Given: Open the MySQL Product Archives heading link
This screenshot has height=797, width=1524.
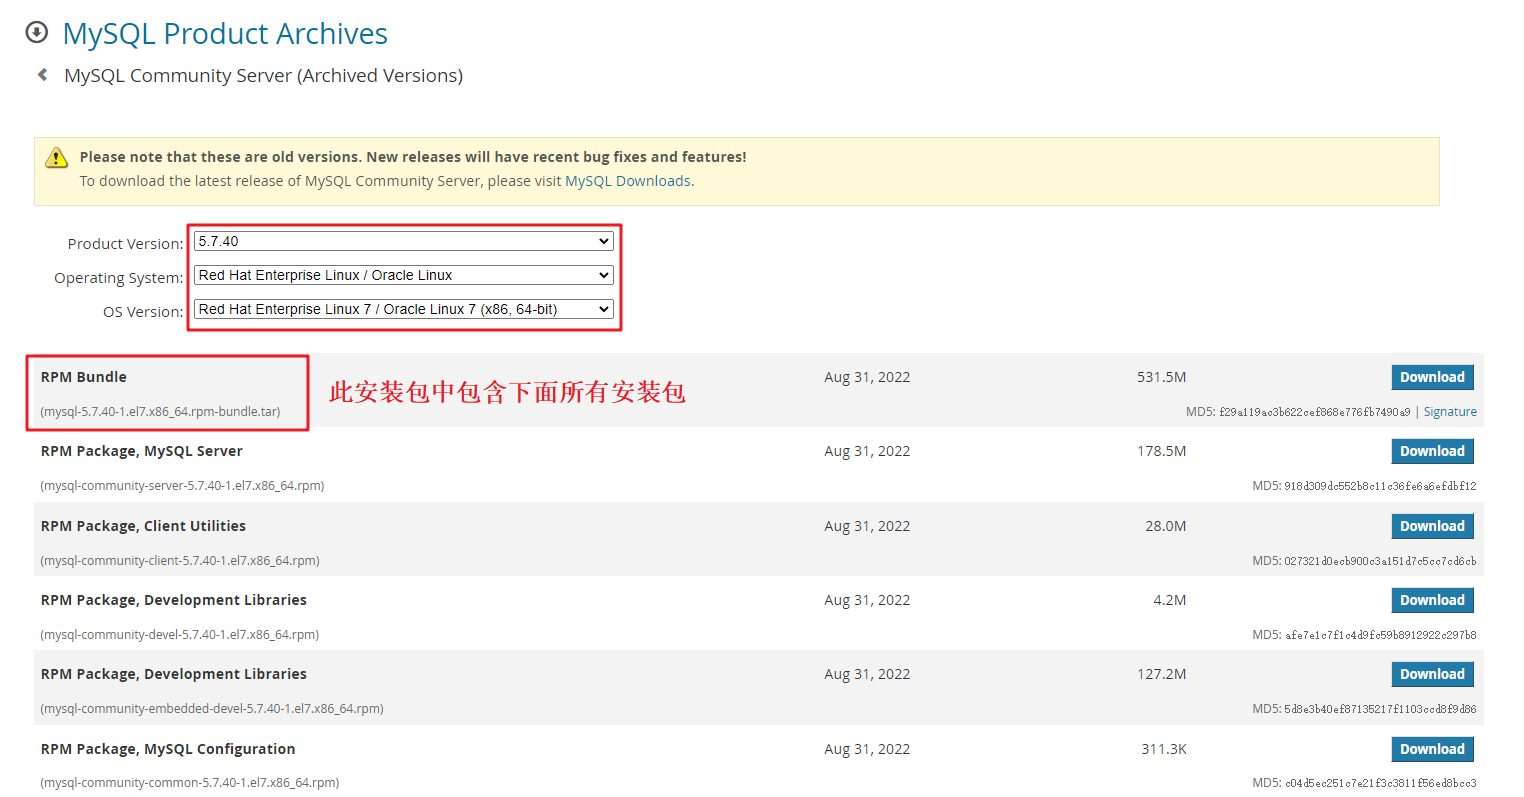Looking at the screenshot, I should (225, 33).
